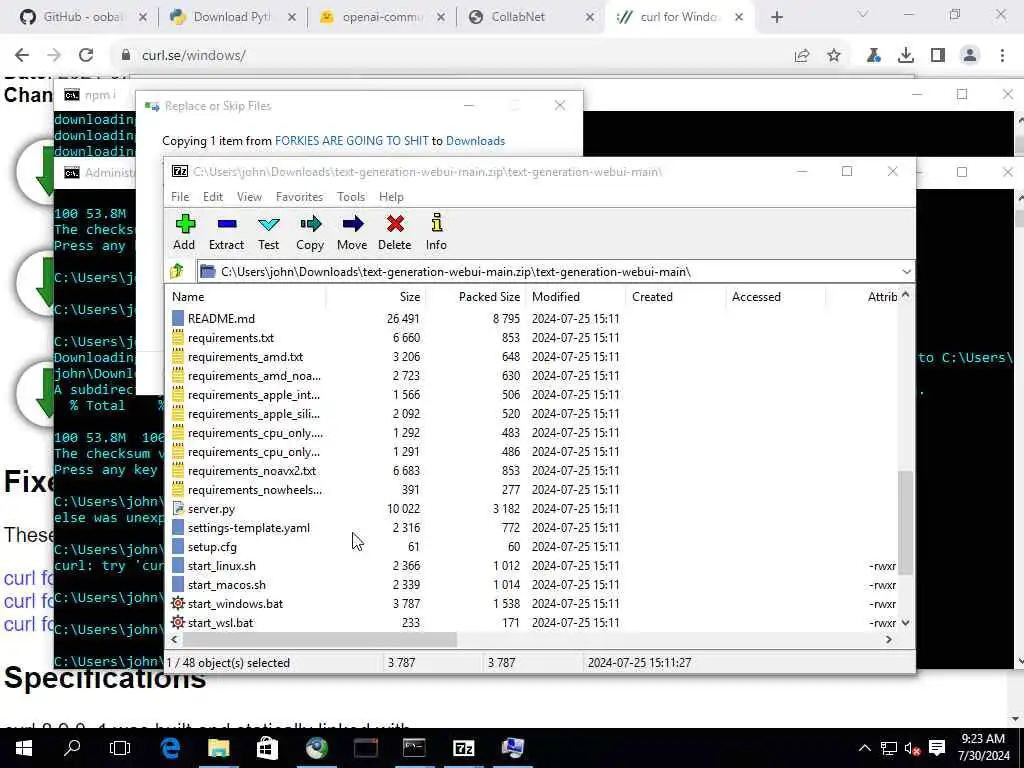The height and width of the screenshot is (768, 1024).
Task: Click the 7-Zip vertical scrollbar thumb
Action: pyautogui.click(x=905, y=522)
